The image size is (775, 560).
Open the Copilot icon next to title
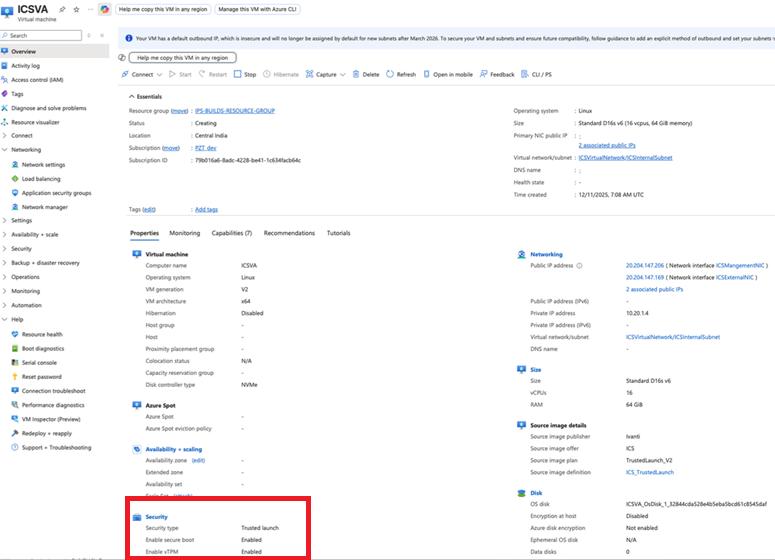point(104,9)
